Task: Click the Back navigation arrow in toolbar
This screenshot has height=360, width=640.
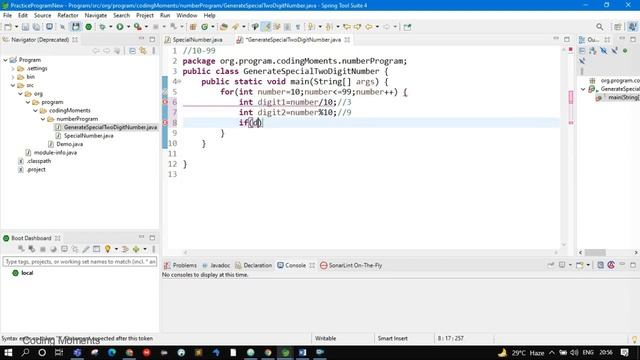Action: (369, 27)
